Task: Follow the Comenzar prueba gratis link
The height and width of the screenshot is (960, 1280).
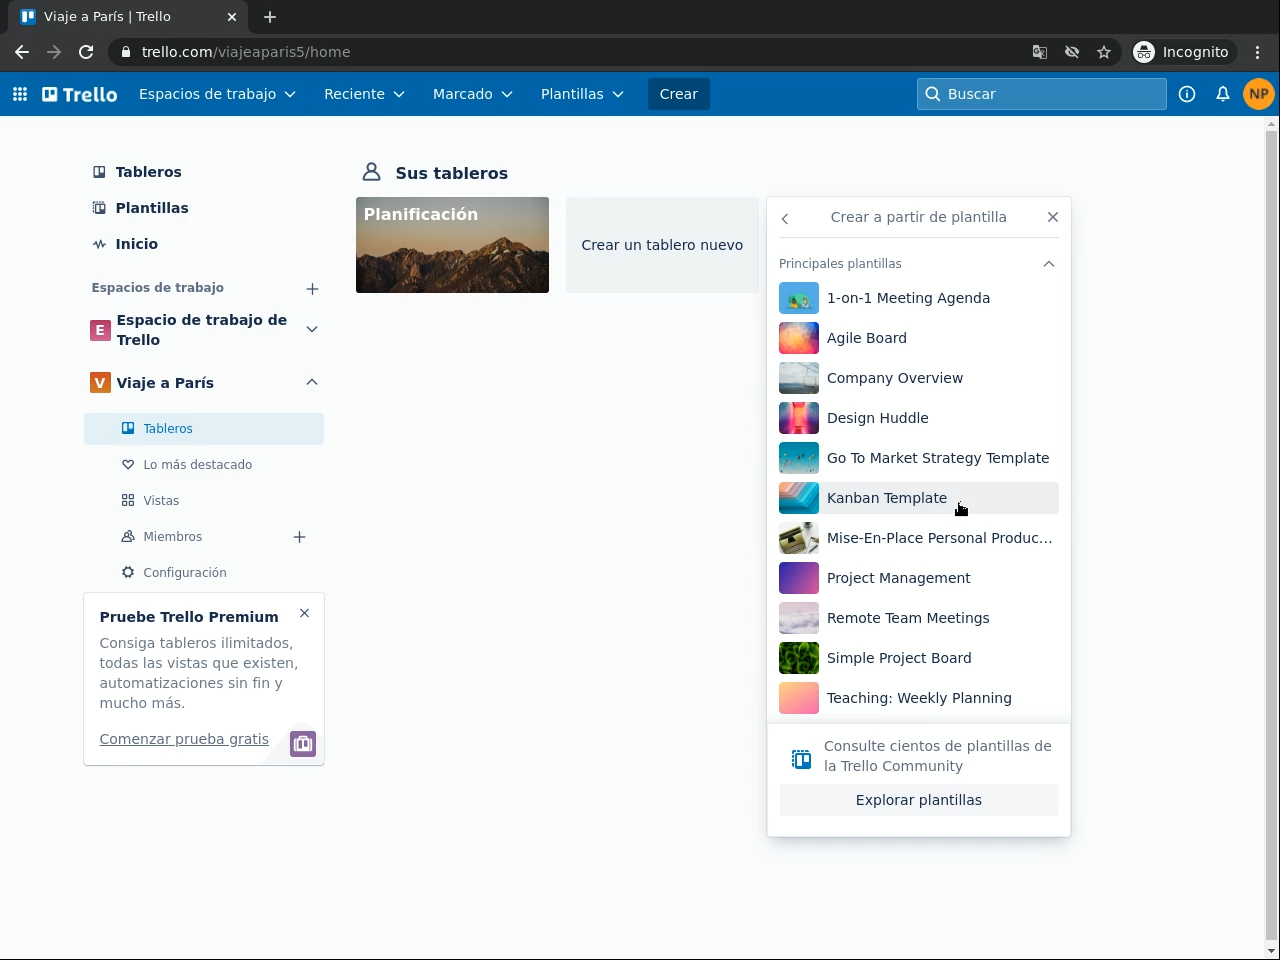Action: pyautogui.click(x=184, y=739)
